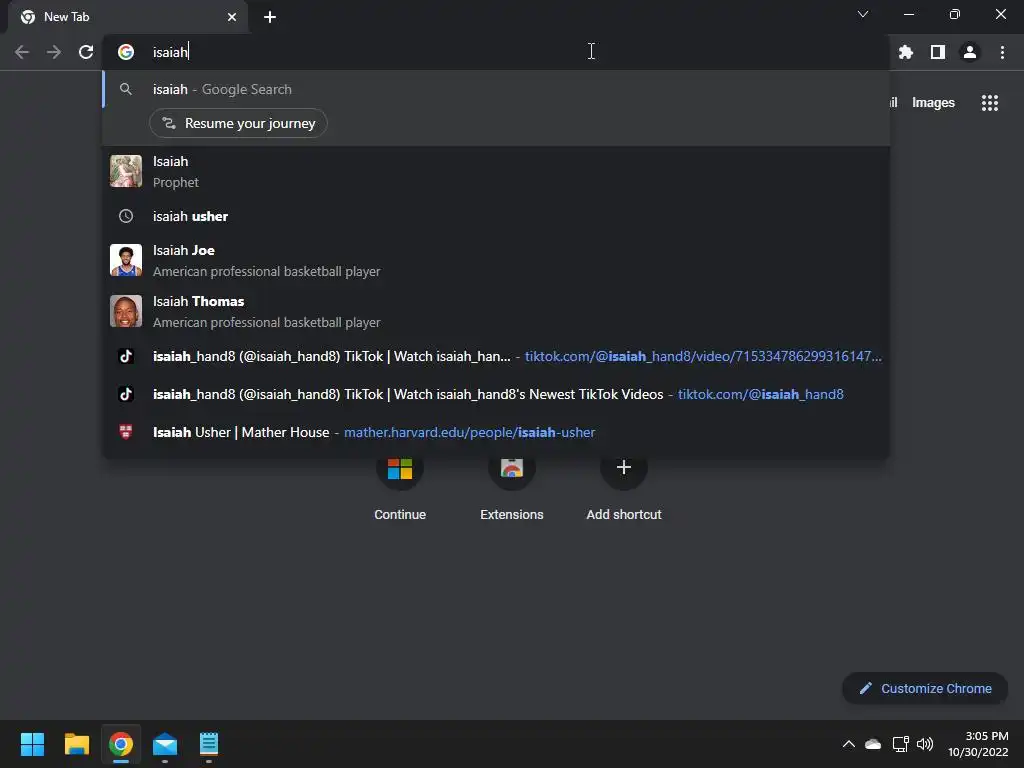Screen dimensions: 1024x768
Task: Open the Notepad taskbar icon
Action: click(x=209, y=744)
